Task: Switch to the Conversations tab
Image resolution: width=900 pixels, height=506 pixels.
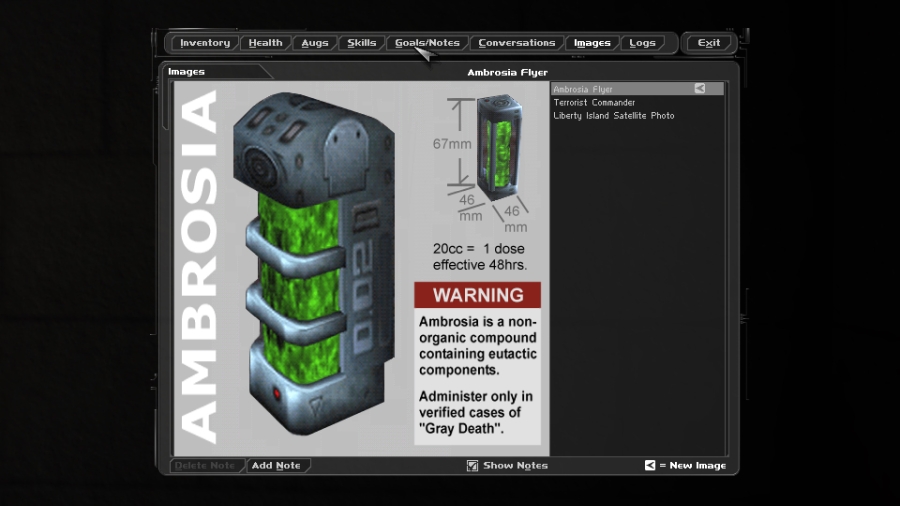Action: [517, 43]
